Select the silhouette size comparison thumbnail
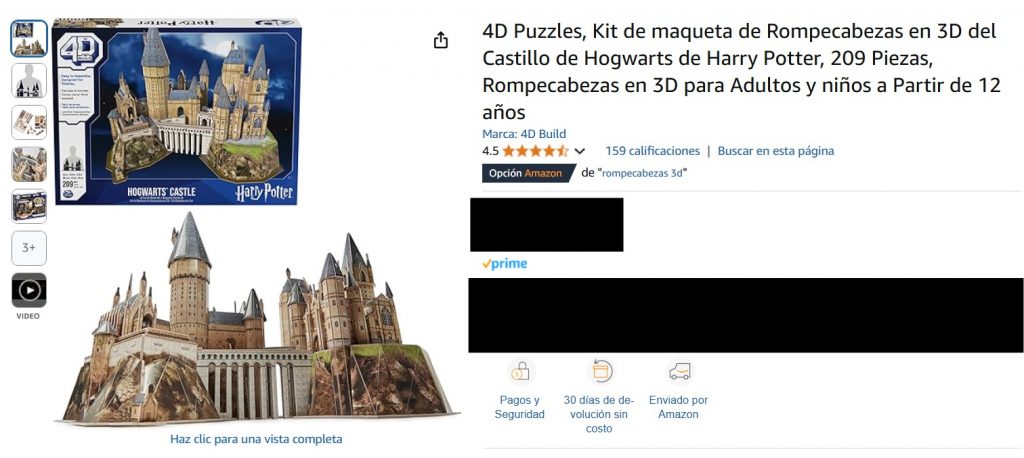 click(x=29, y=80)
